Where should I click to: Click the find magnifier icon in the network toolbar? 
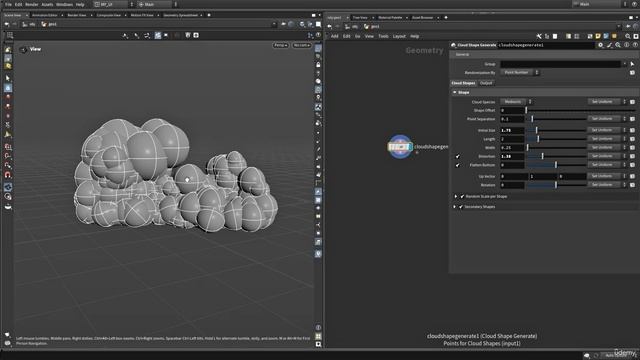(x=628, y=36)
